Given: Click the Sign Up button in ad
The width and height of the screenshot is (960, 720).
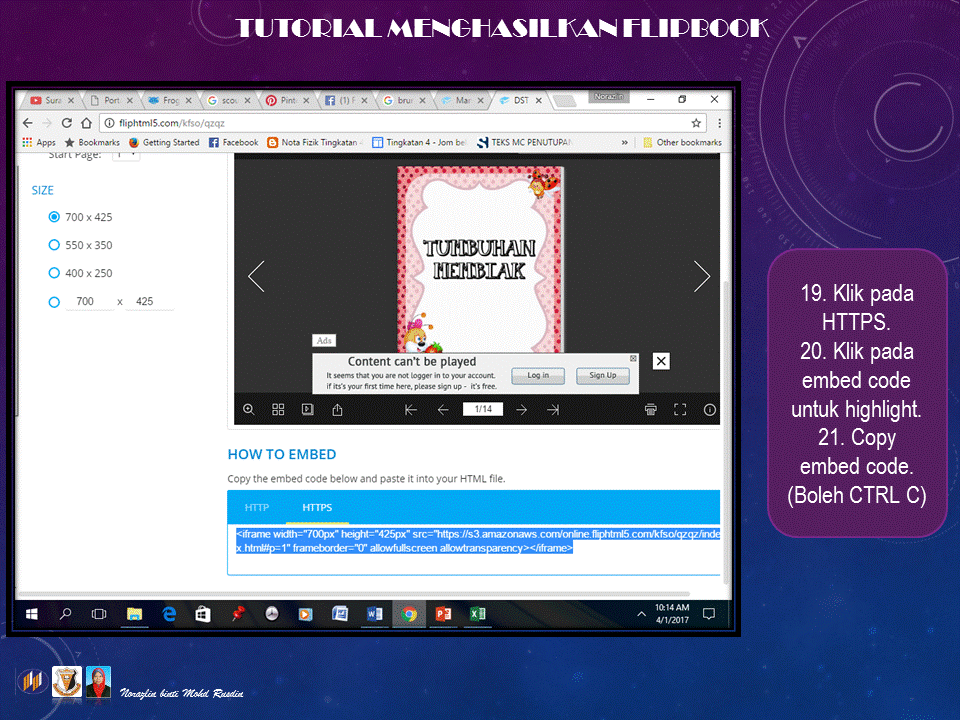Looking at the screenshot, I should point(603,375).
